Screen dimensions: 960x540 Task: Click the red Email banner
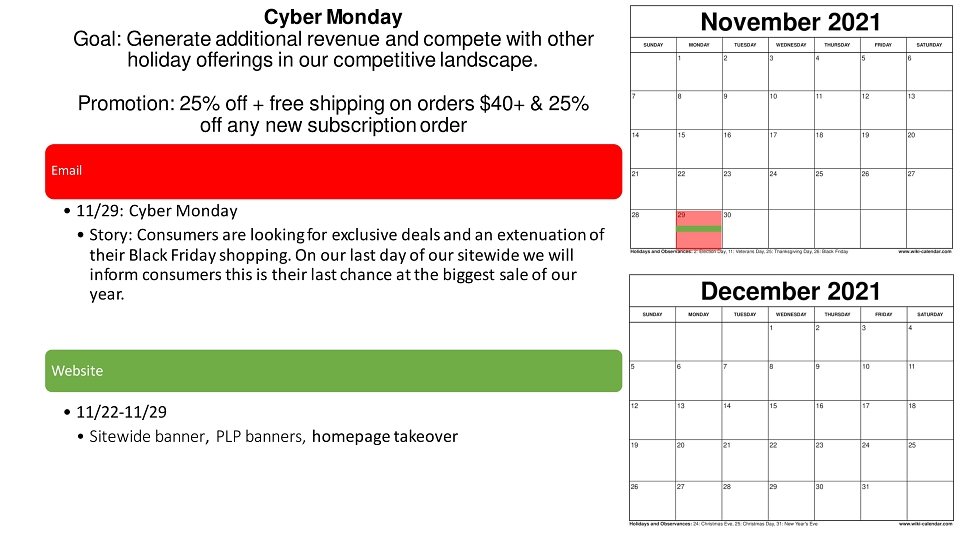[334, 171]
